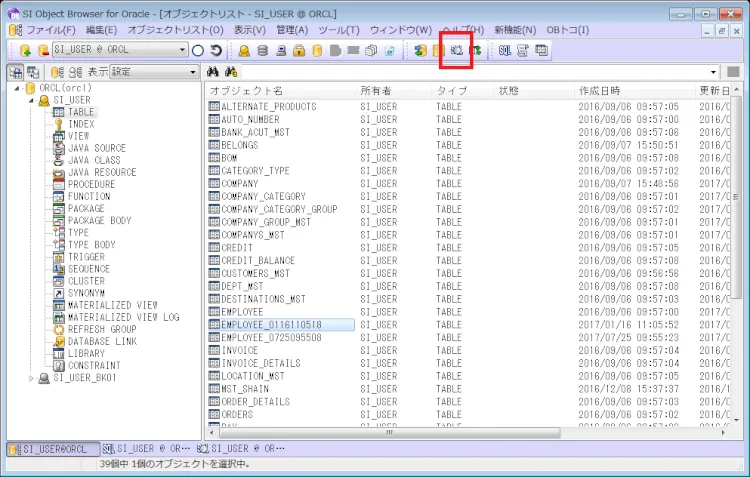Collapse the SI_USER tree node

[31, 100]
